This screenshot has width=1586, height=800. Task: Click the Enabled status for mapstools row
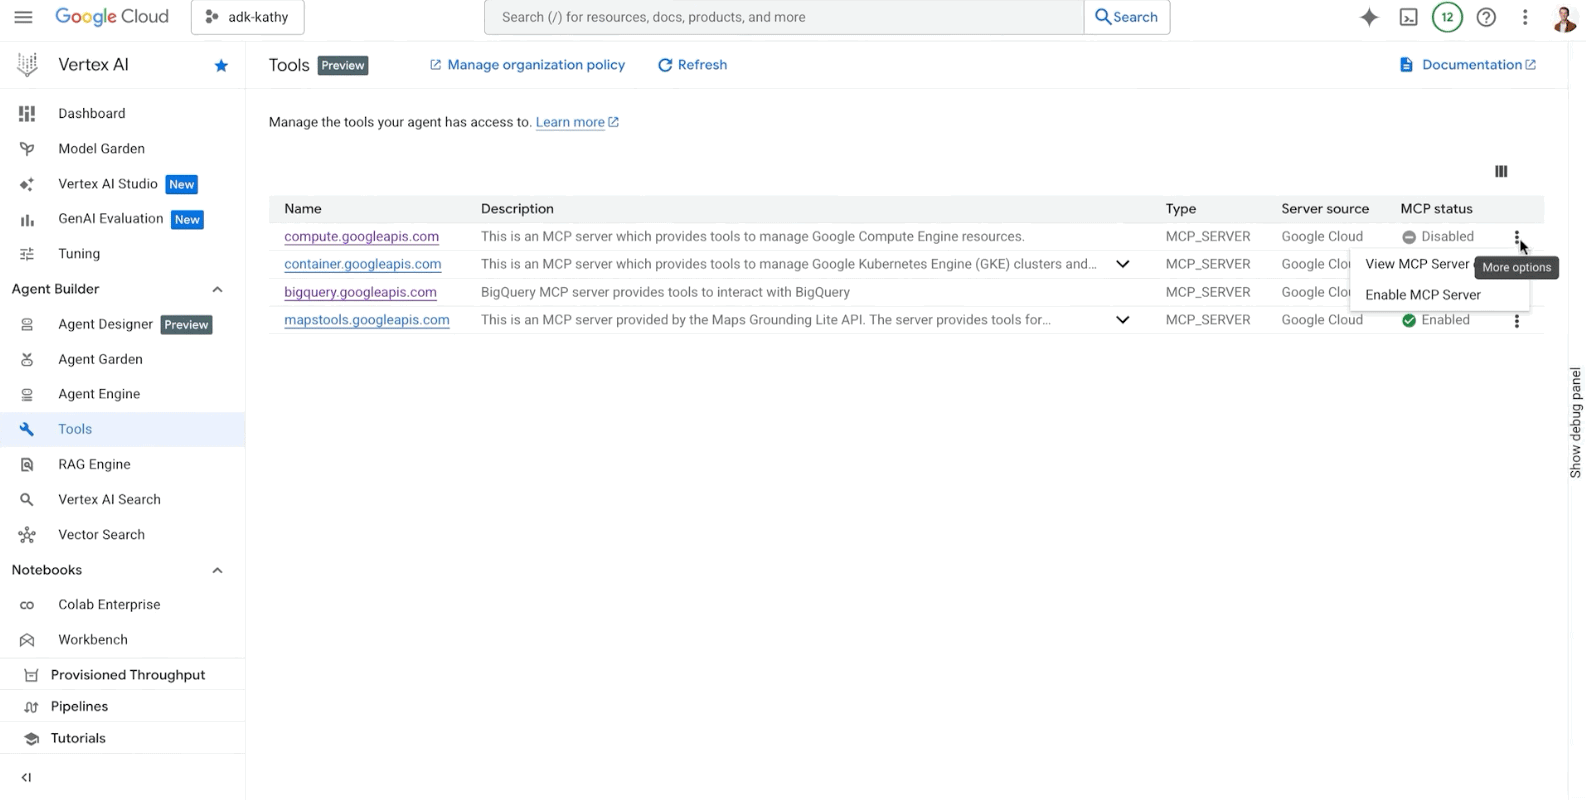[1436, 320]
